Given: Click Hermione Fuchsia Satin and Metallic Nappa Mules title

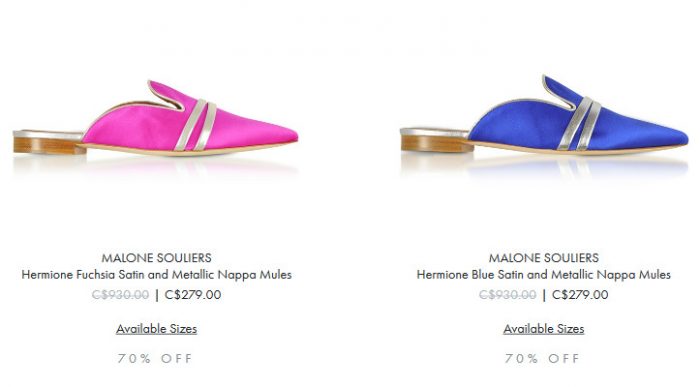Looking at the screenshot, I should tap(156, 275).
